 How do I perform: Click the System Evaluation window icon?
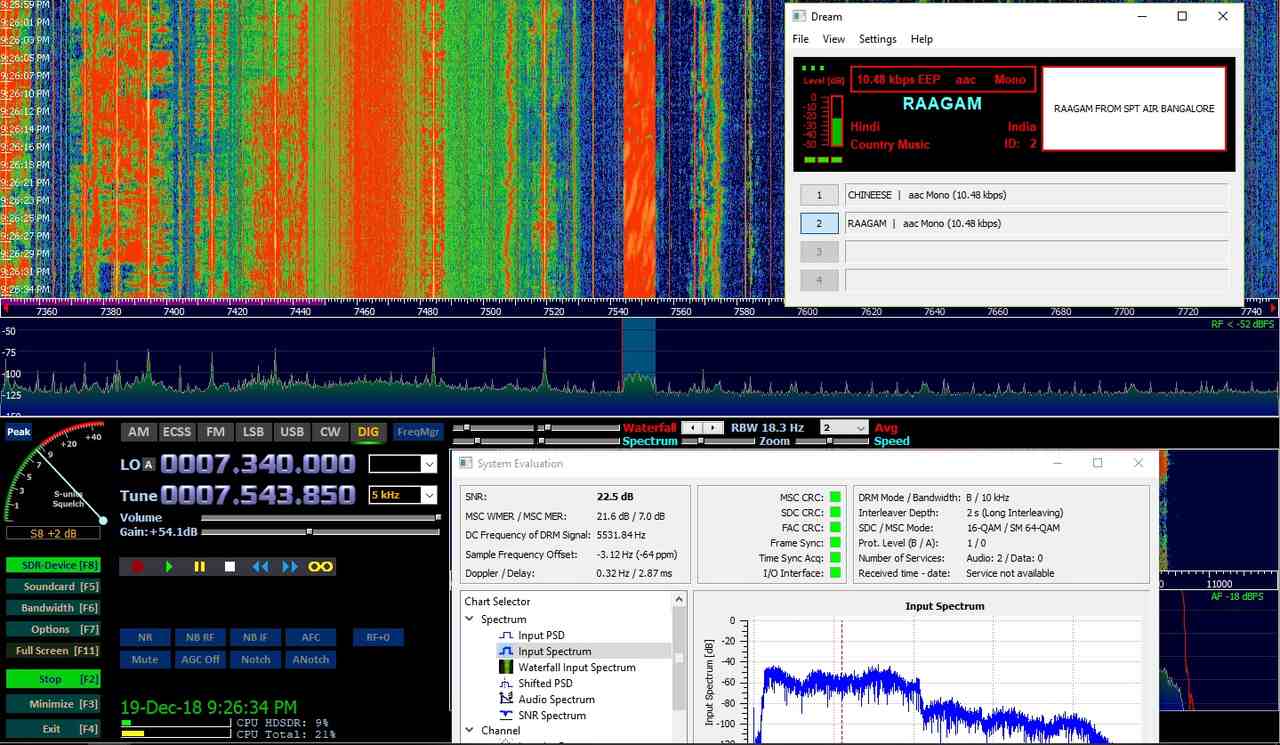pos(467,464)
